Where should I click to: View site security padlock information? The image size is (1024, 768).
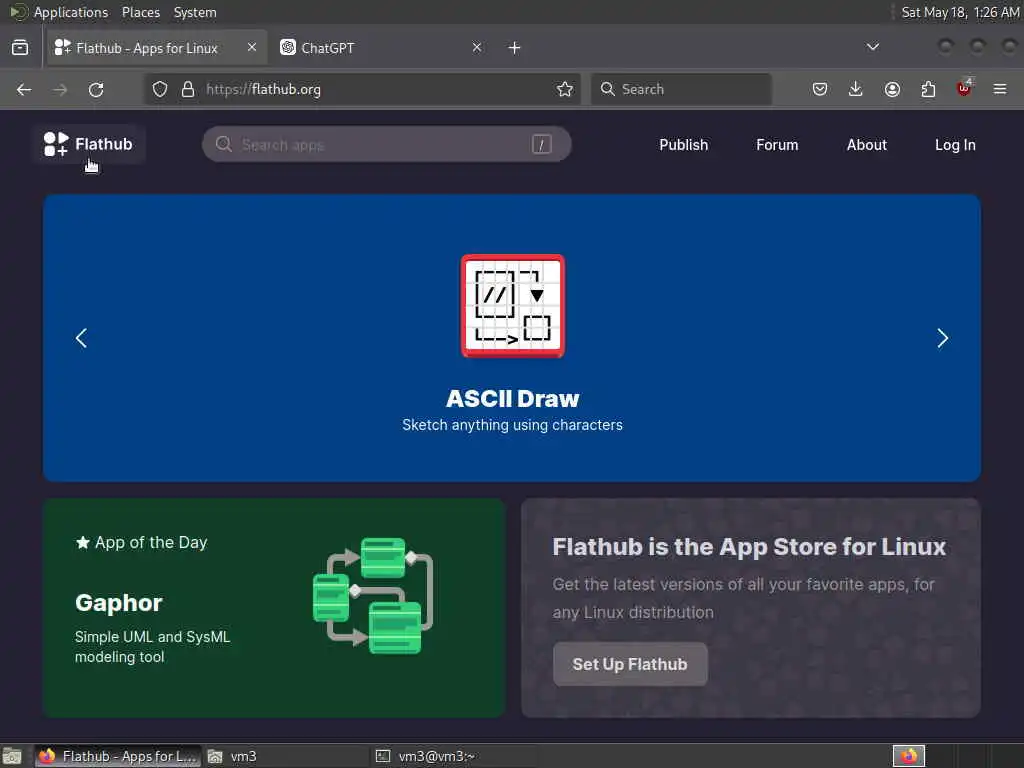[188, 89]
